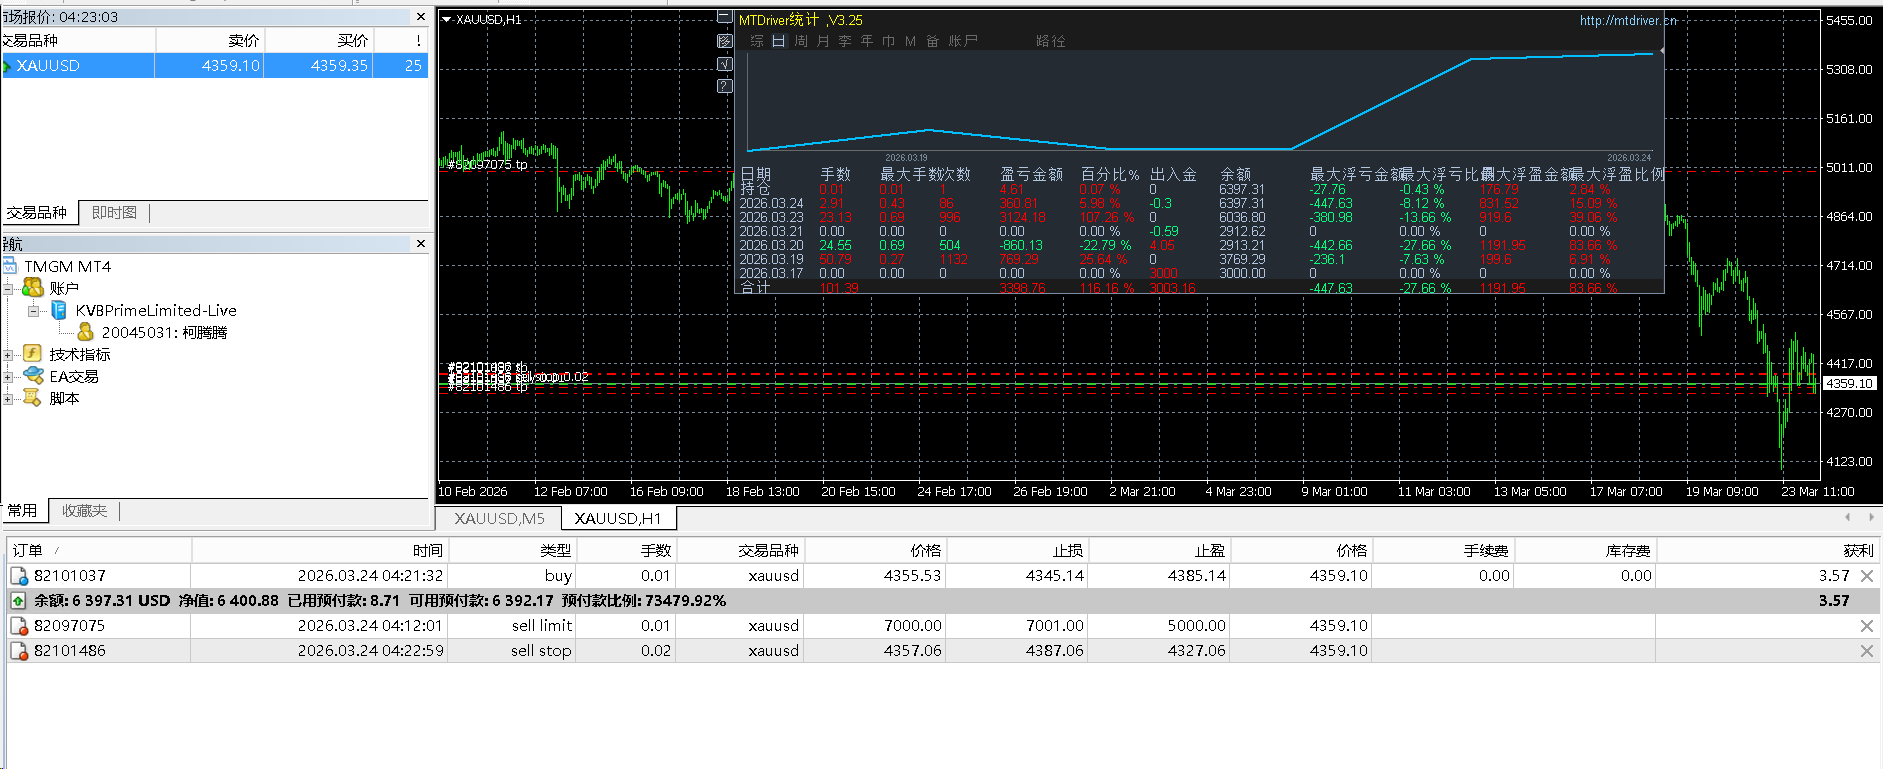Select the 周 weekly view in MTDriver panel
Image resolution: width=1883 pixels, height=769 pixels.
tap(801, 41)
